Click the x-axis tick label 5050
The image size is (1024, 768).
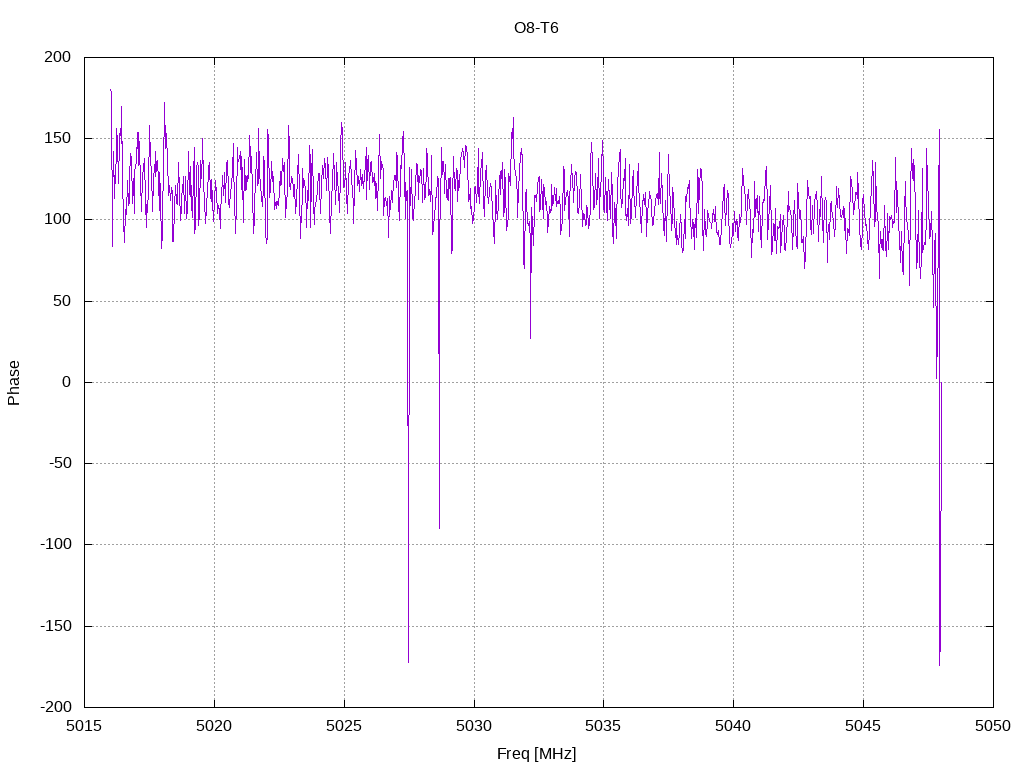coord(993,726)
